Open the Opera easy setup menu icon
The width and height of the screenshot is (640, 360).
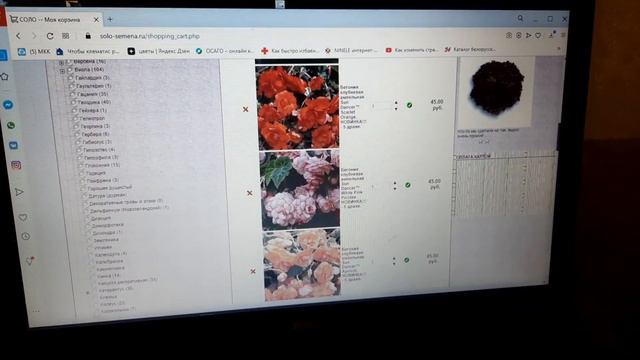point(563,36)
